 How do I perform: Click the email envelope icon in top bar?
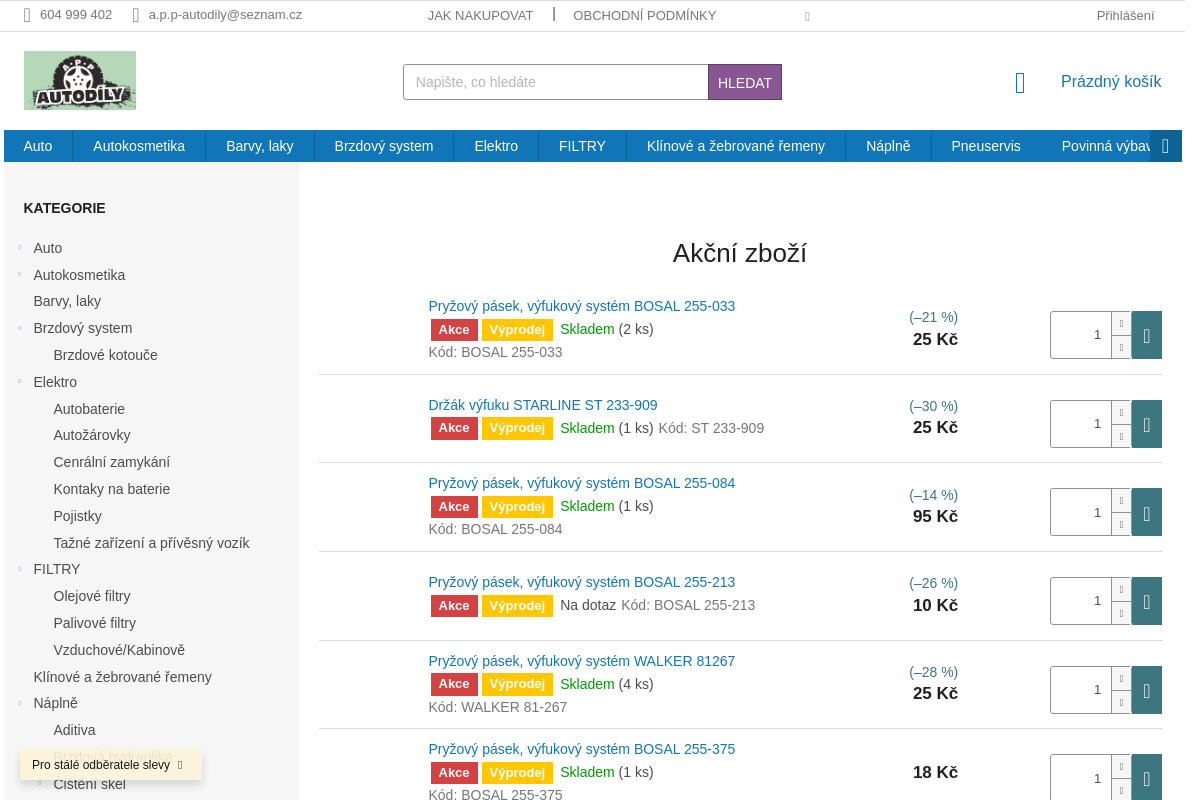coord(135,15)
